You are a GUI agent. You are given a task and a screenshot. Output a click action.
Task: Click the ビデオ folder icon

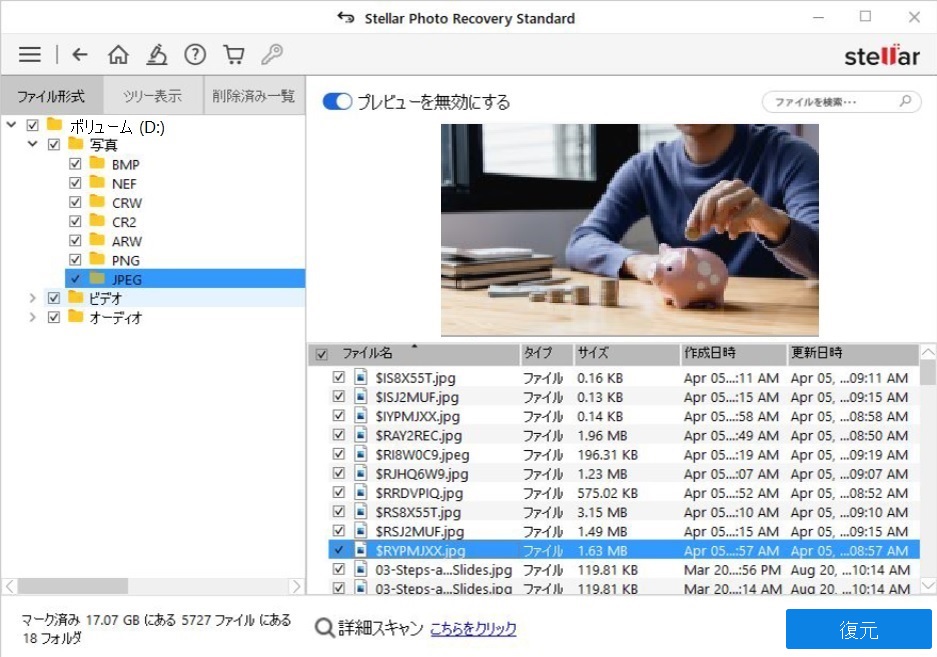[x=75, y=297]
